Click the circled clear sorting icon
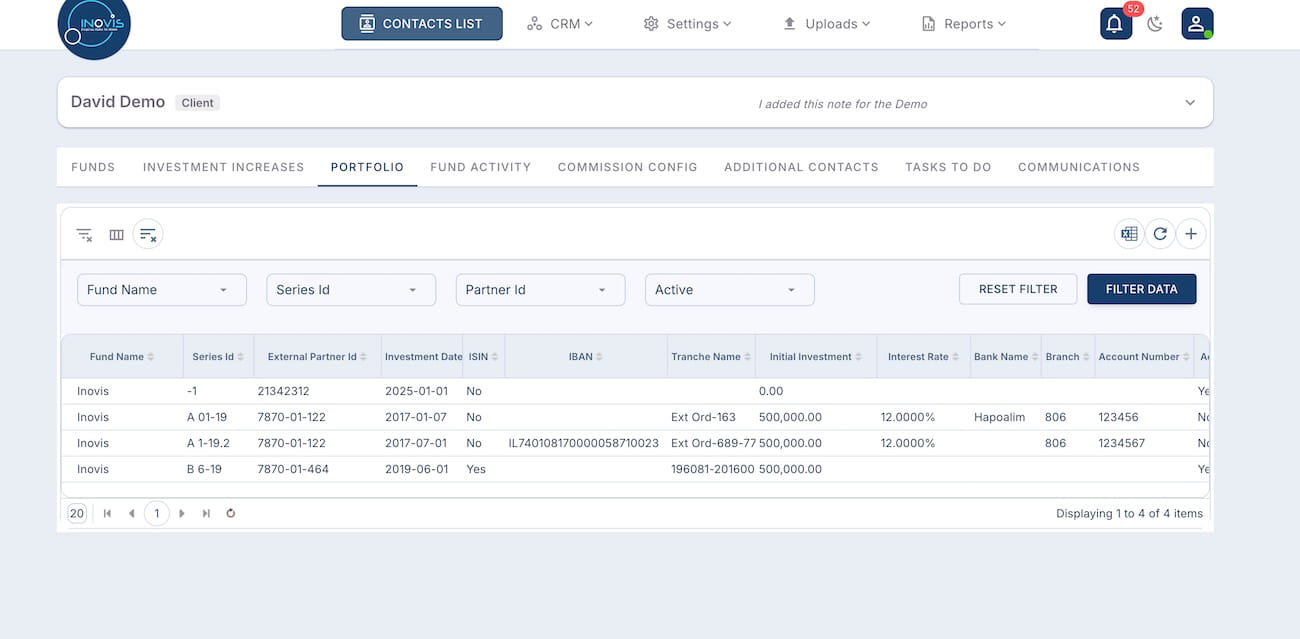Viewport: 1300px width, 639px height. (148, 235)
